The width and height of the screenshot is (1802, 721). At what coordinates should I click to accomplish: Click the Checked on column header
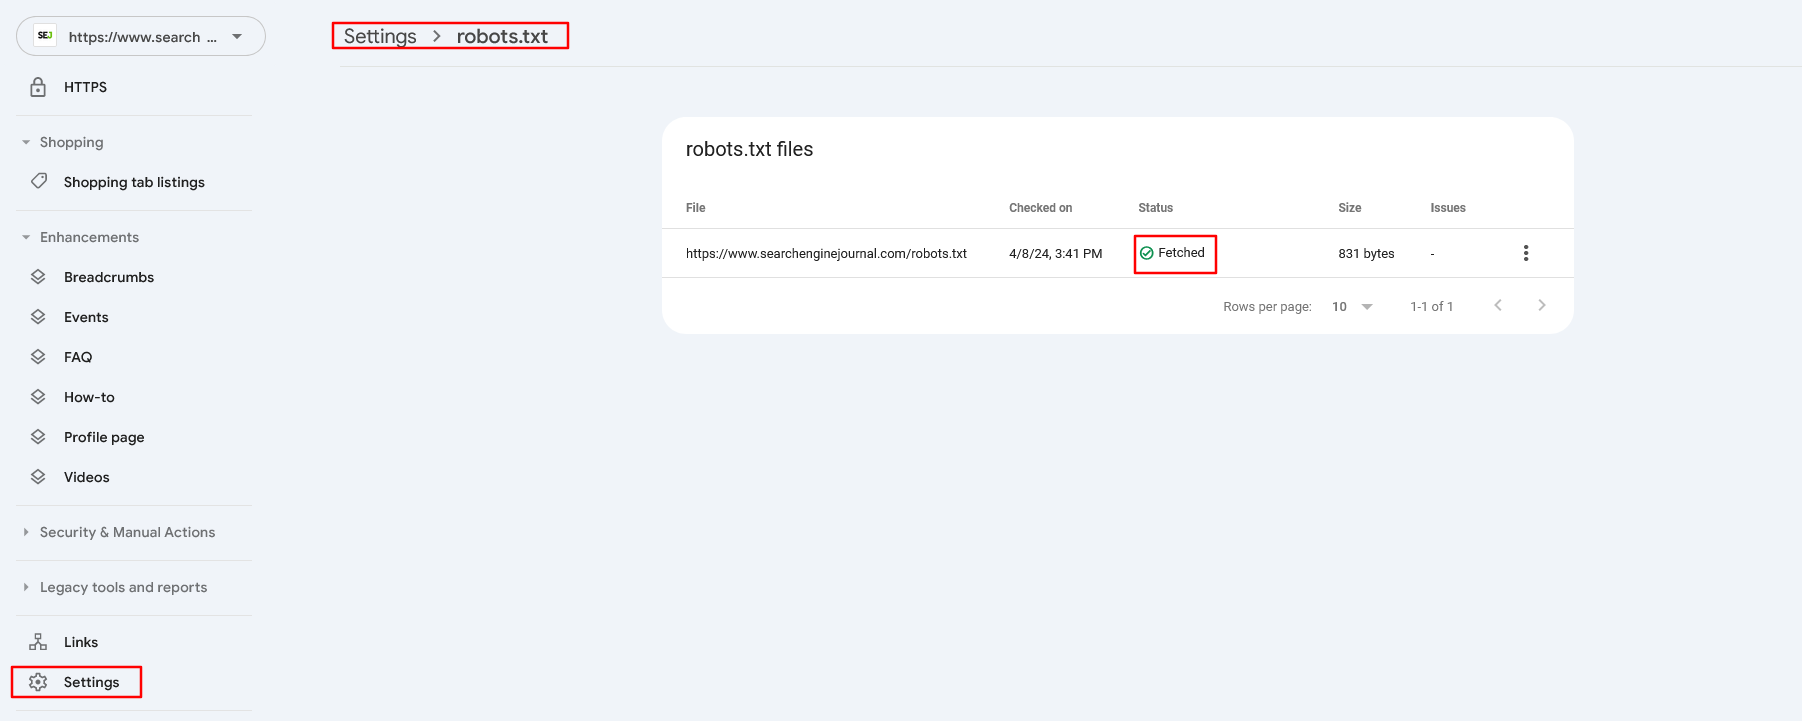1040,208
